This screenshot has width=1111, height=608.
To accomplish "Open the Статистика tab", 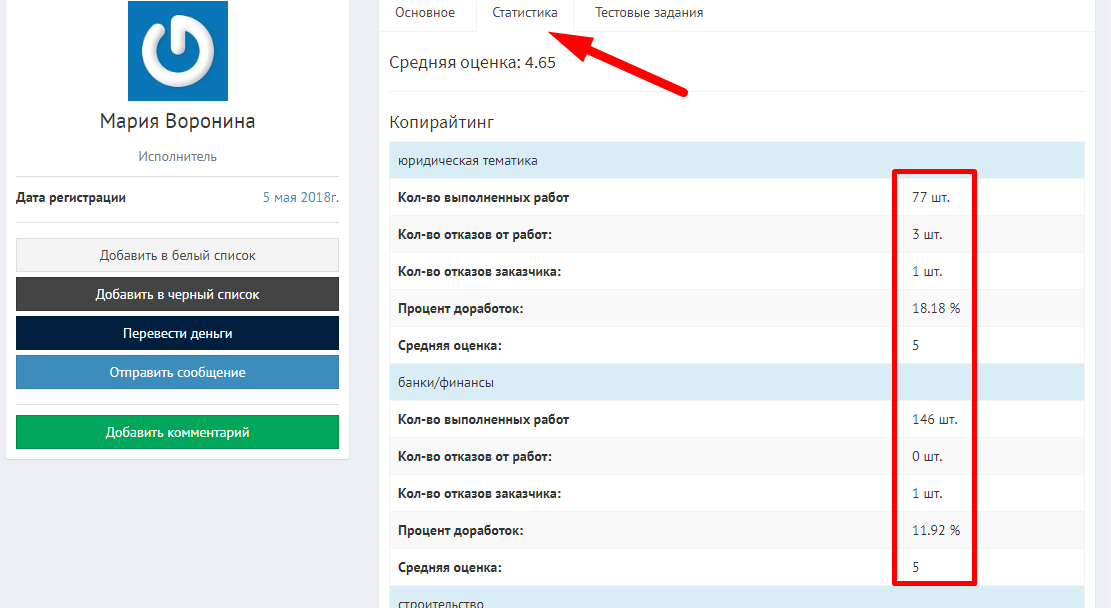I will click(x=525, y=13).
